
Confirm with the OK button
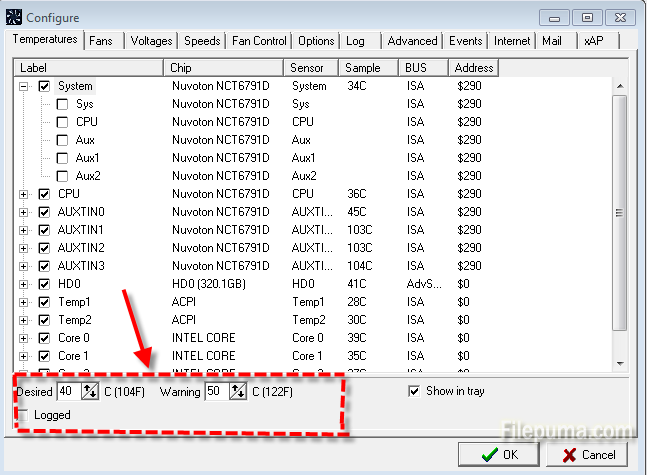[499, 455]
